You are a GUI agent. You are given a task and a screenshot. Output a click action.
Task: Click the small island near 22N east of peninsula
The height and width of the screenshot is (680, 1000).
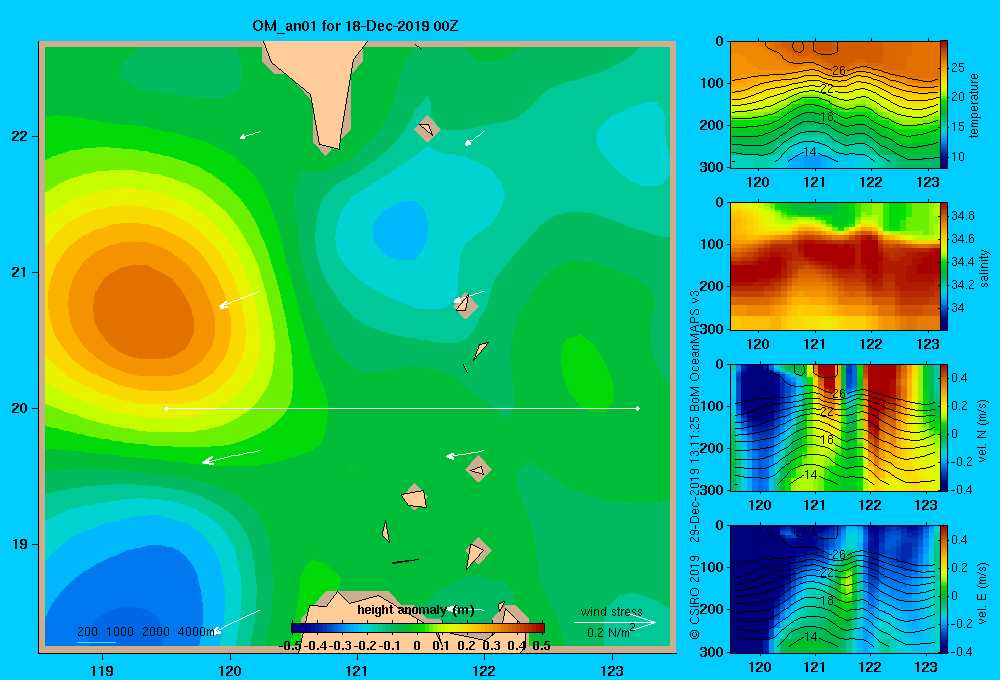(x=427, y=129)
